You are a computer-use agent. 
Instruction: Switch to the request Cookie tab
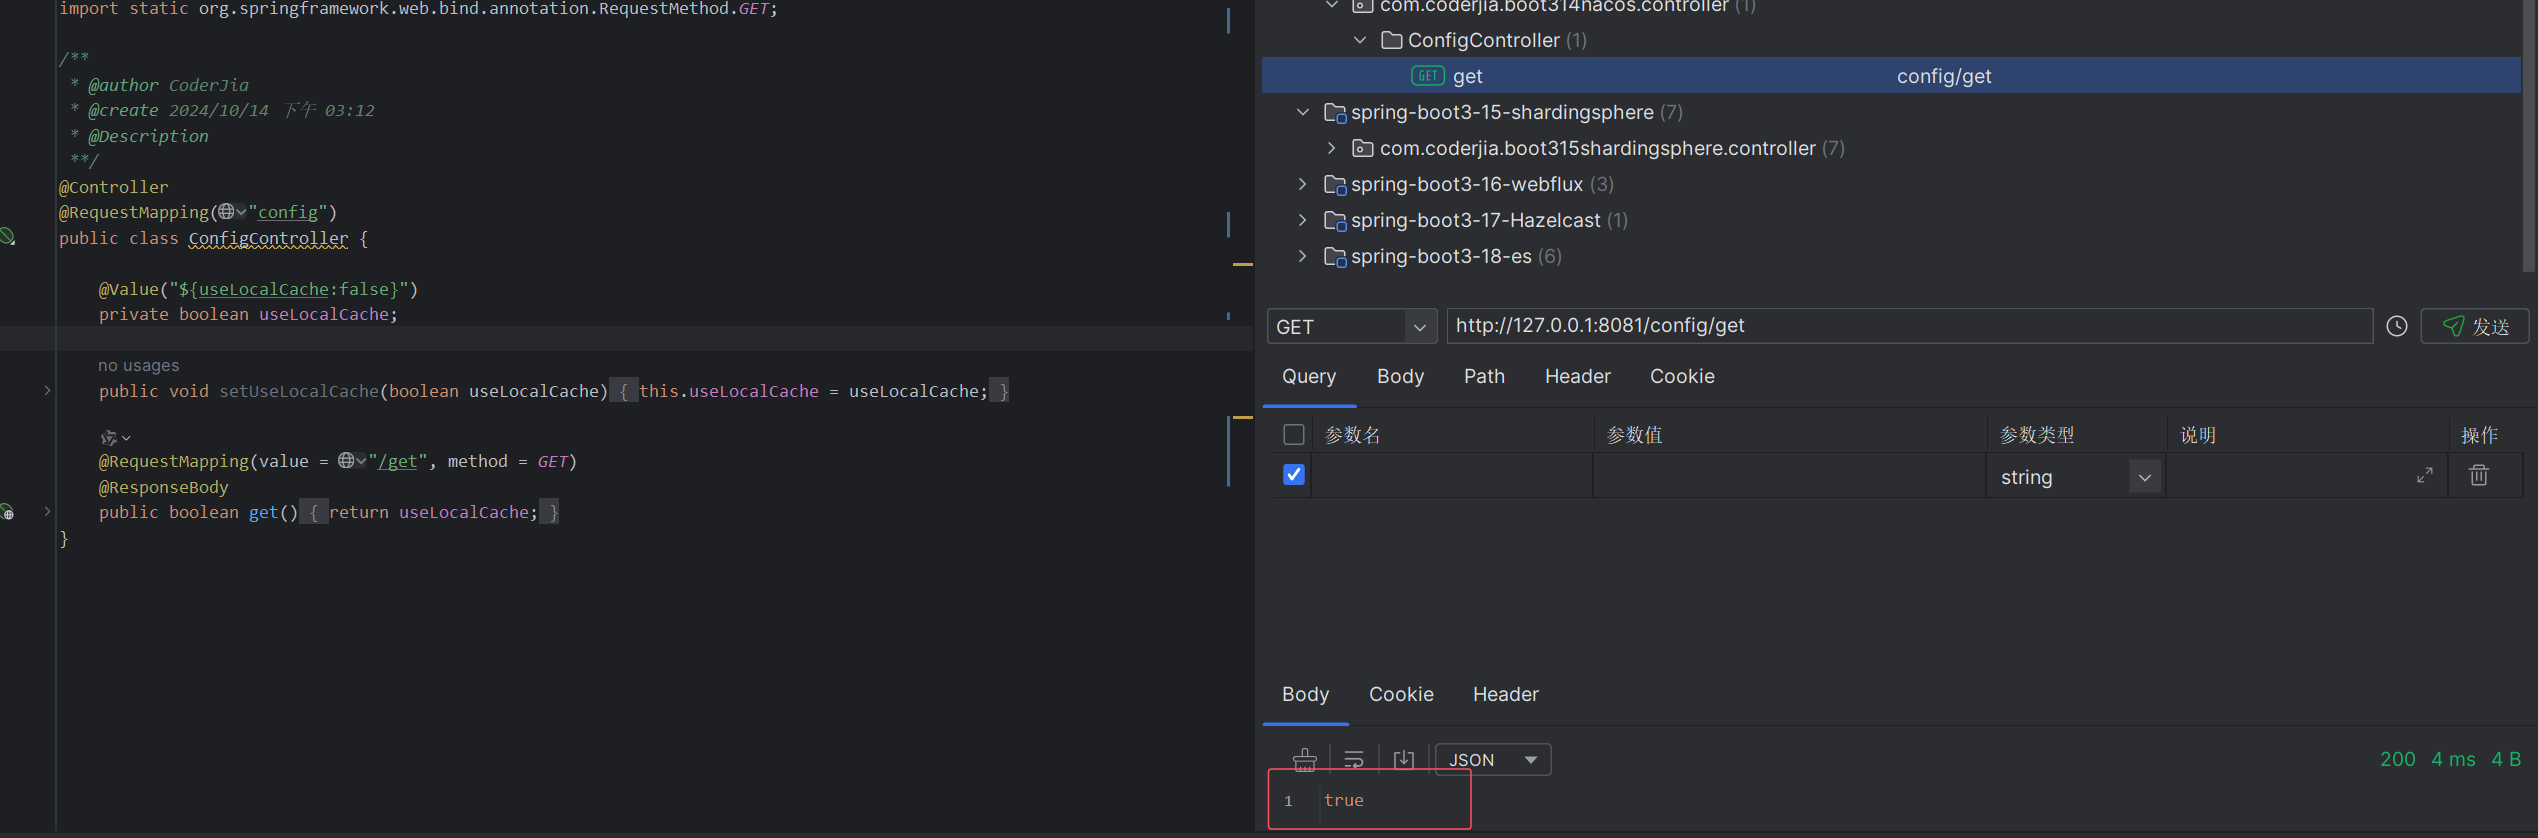coord(1682,376)
